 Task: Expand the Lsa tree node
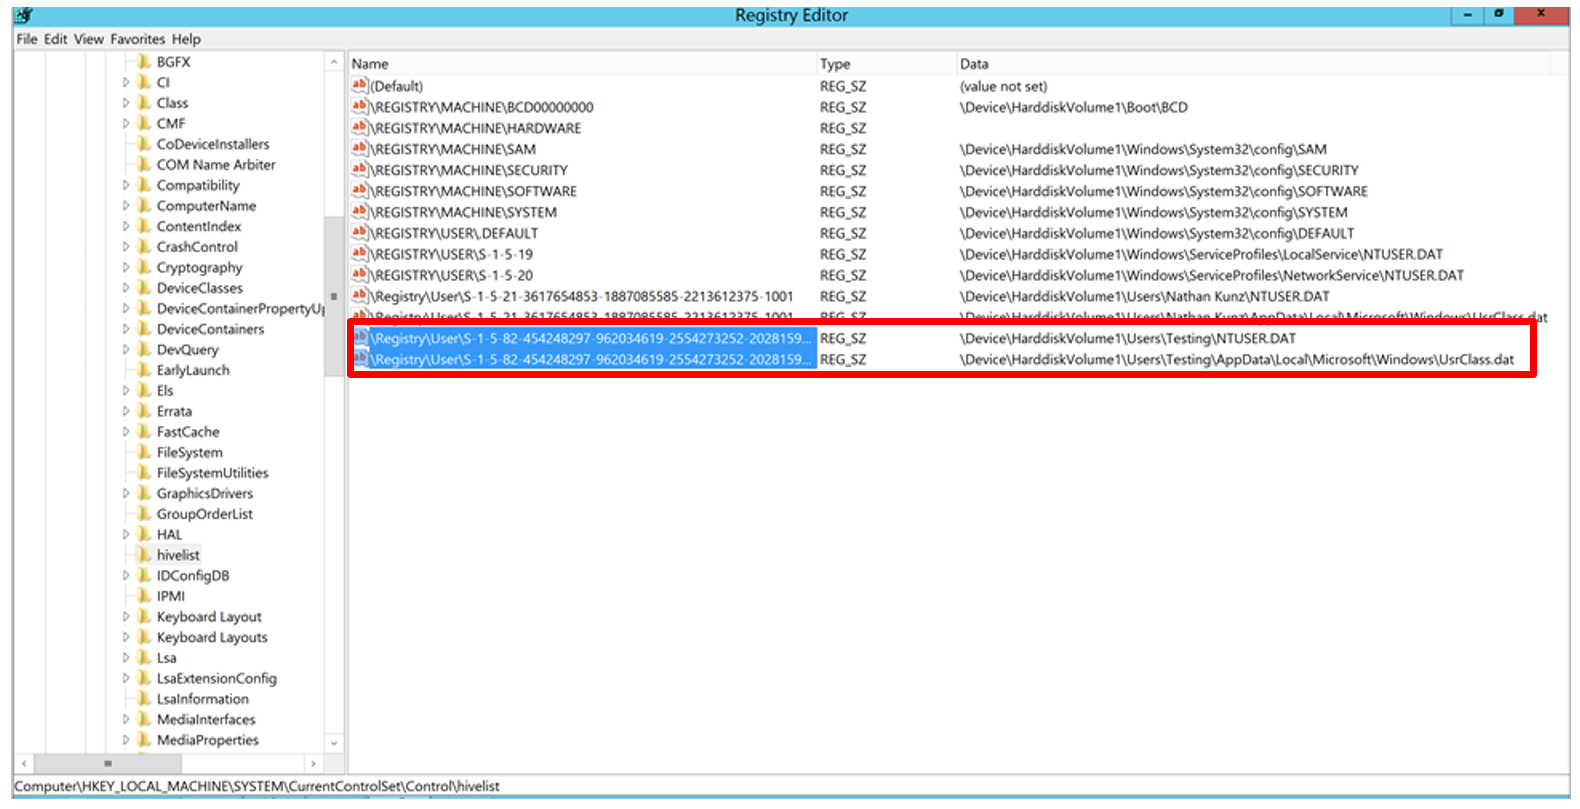(x=126, y=657)
